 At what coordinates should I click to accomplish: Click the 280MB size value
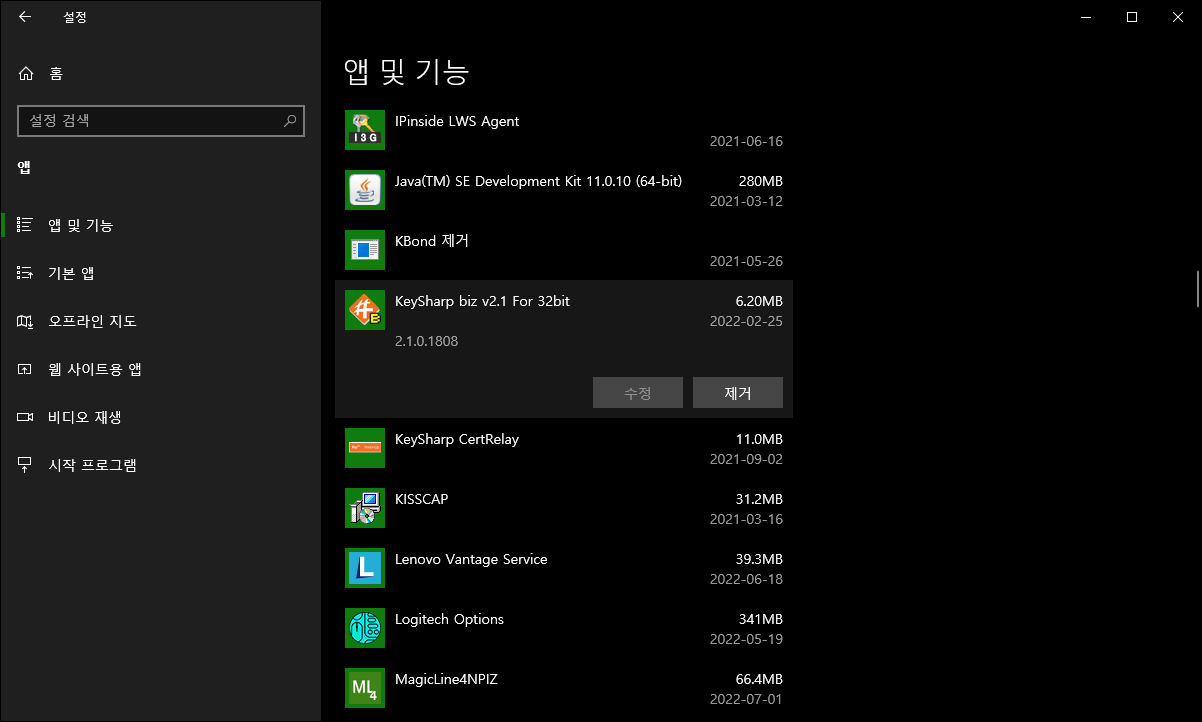[760, 181]
